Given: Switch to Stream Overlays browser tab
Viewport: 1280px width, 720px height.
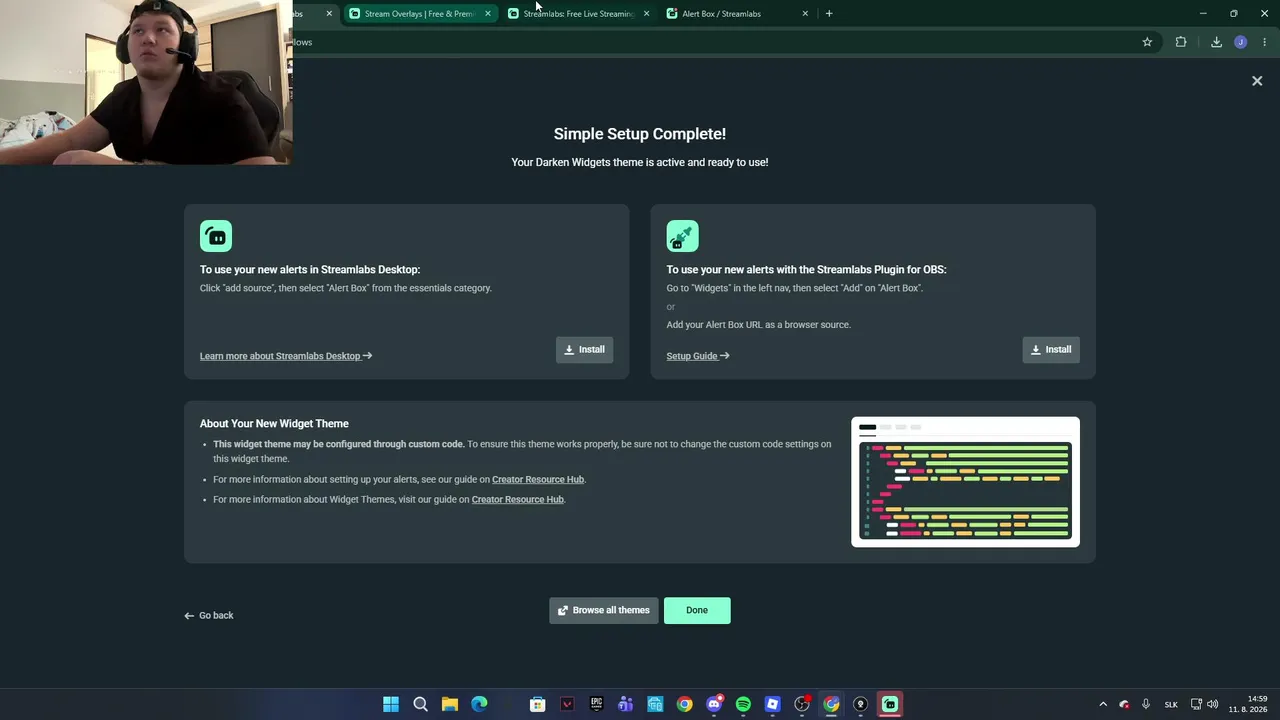Looking at the screenshot, I should tap(419, 14).
